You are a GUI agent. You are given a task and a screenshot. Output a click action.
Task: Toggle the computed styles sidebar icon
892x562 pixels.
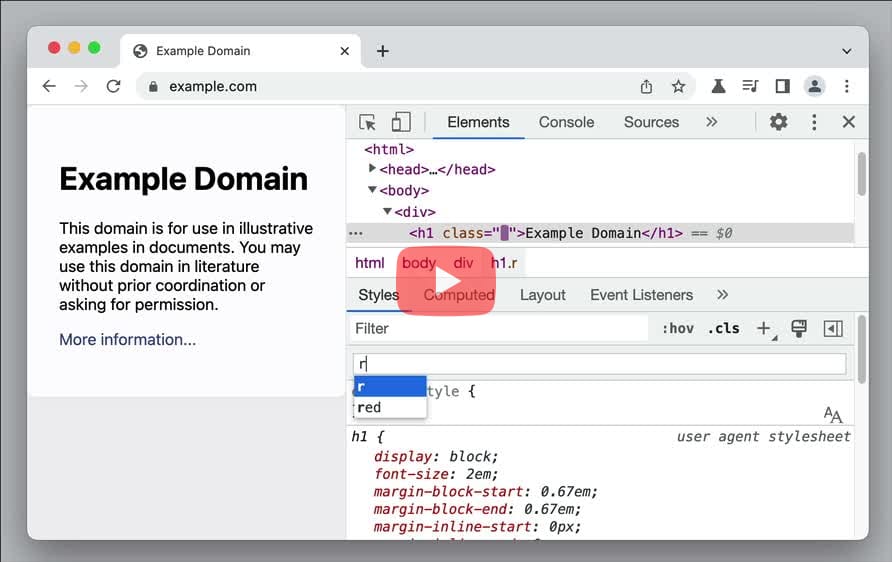click(x=833, y=328)
